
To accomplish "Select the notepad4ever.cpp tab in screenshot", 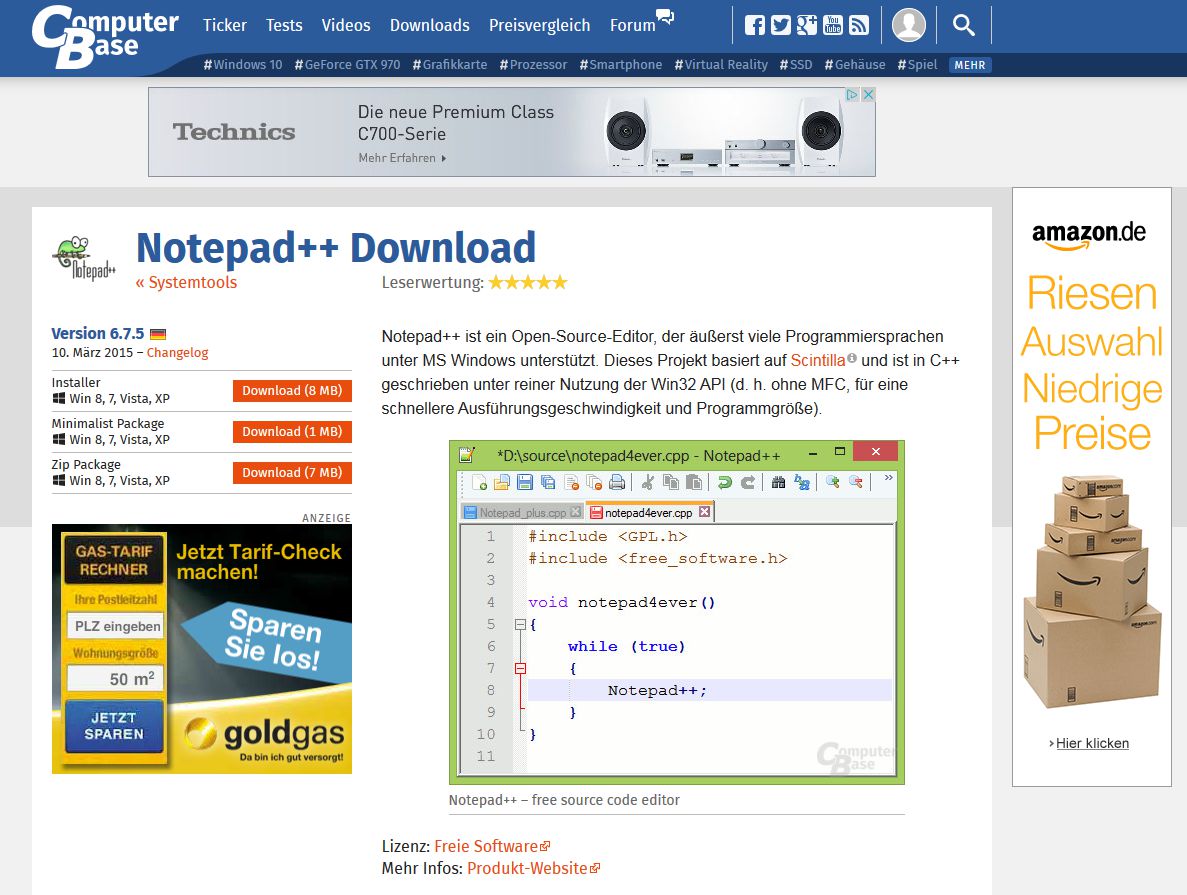I will click(x=649, y=513).
